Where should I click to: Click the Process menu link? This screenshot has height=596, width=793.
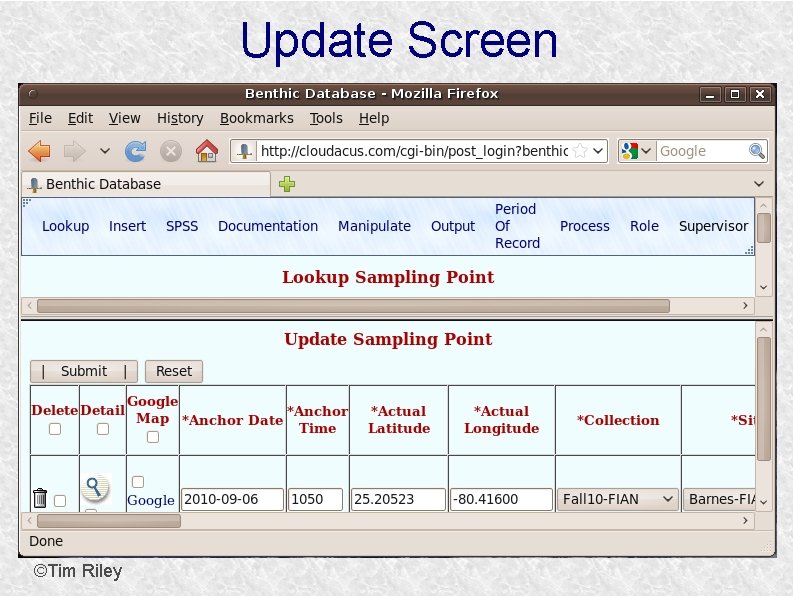click(585, 226)
